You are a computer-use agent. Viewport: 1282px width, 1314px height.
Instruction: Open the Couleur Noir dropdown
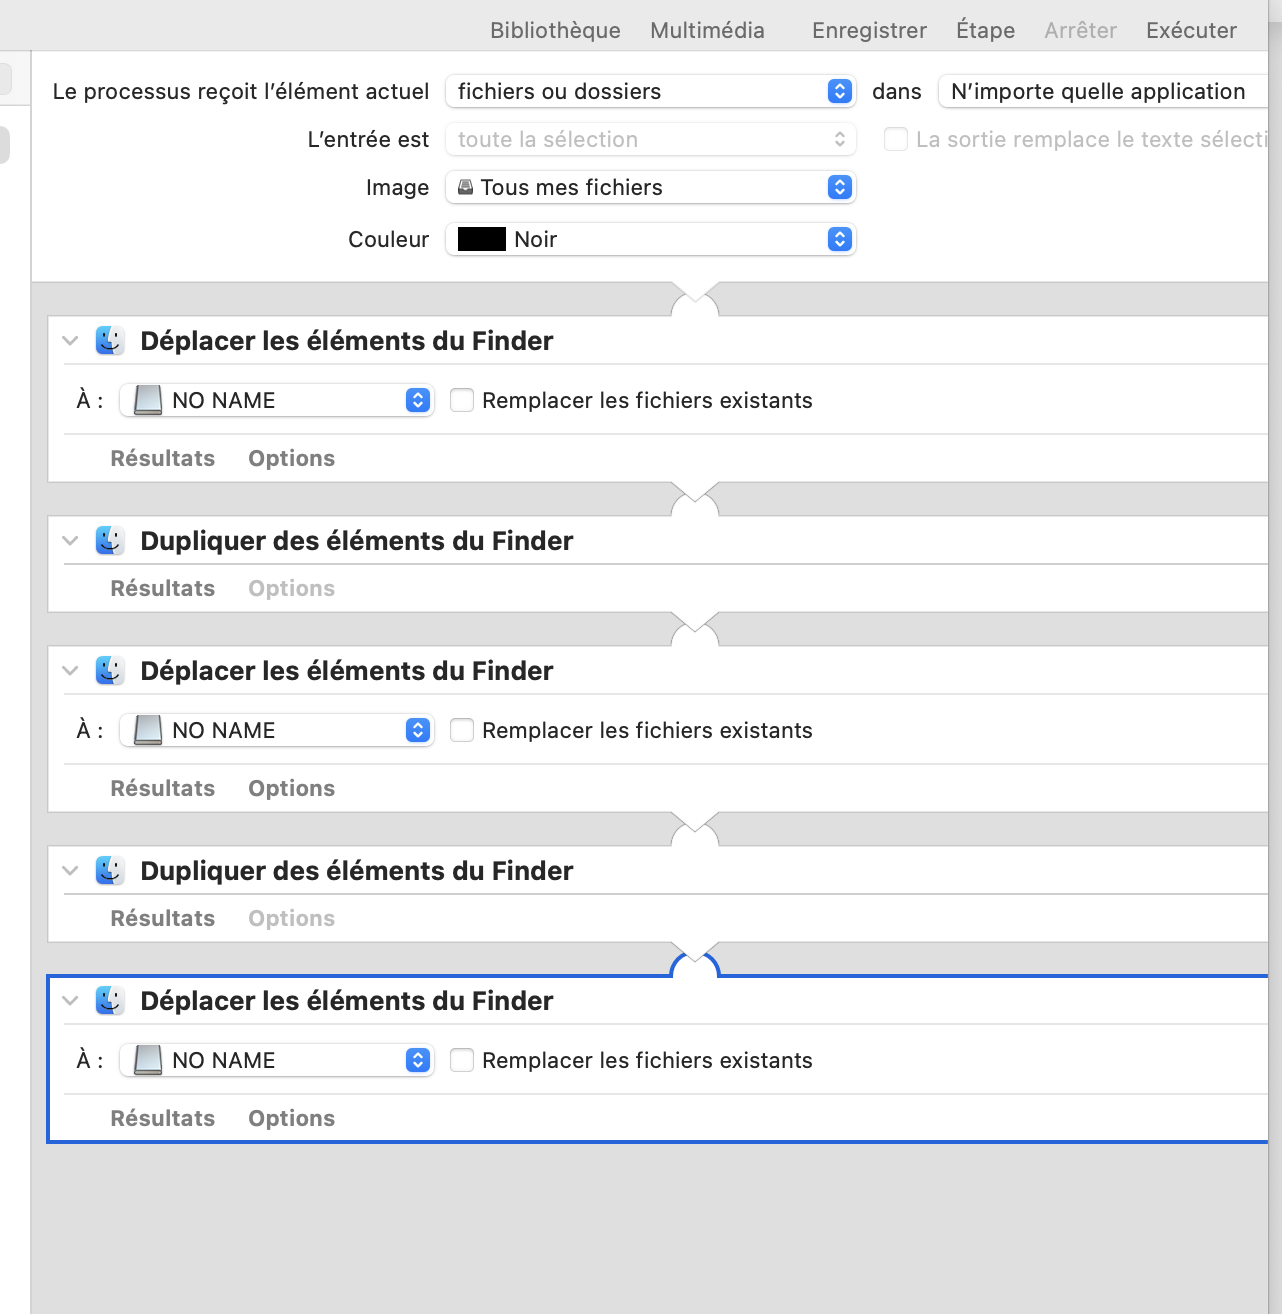[x=650, y=239]
